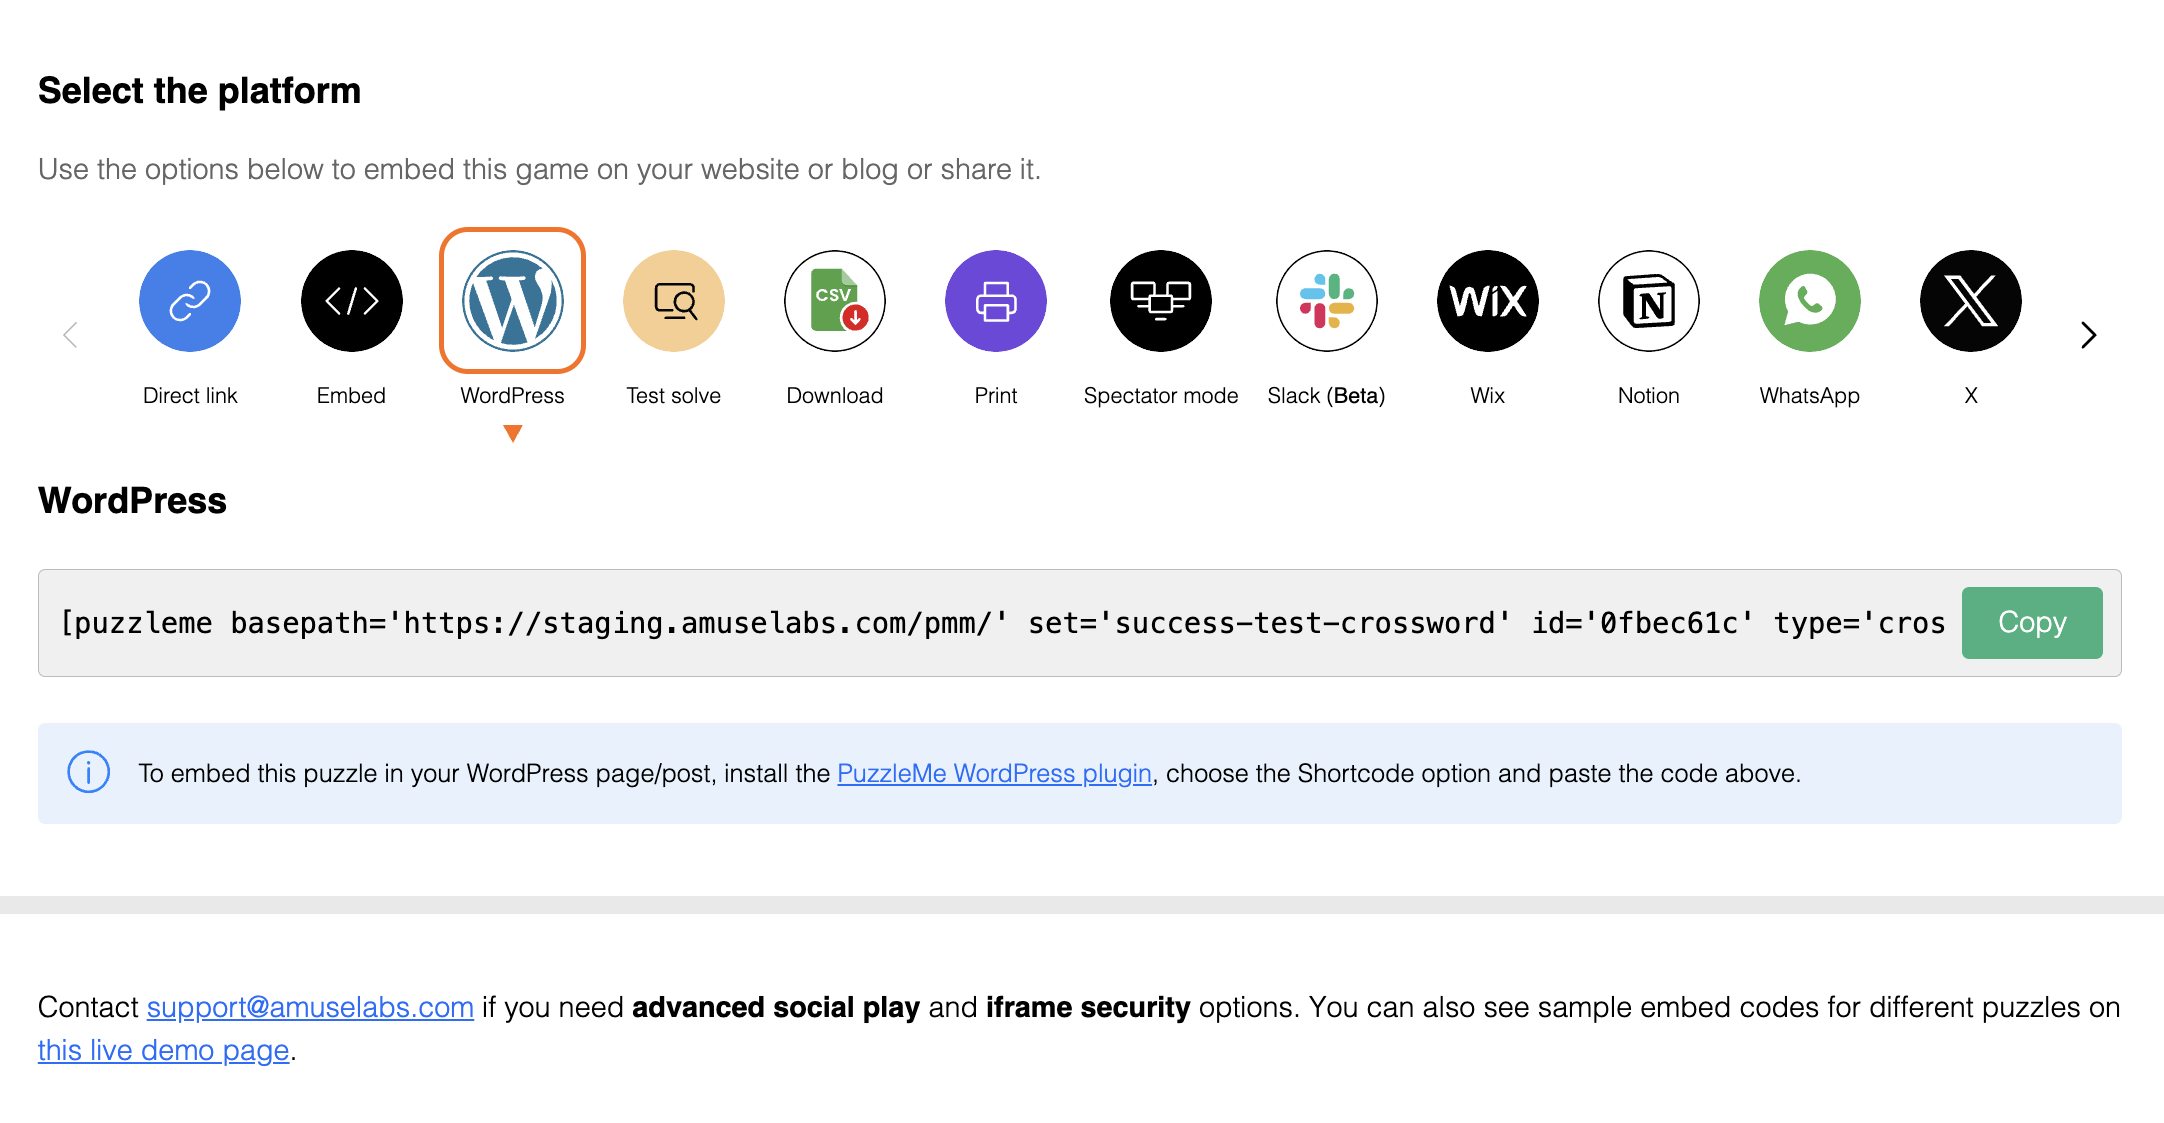Image resolution: width=2164 pixels, height=1123 pixels.
Task: Click the 'Select the platform' heading
Action: pyautogui.click(x=199, y=91)
